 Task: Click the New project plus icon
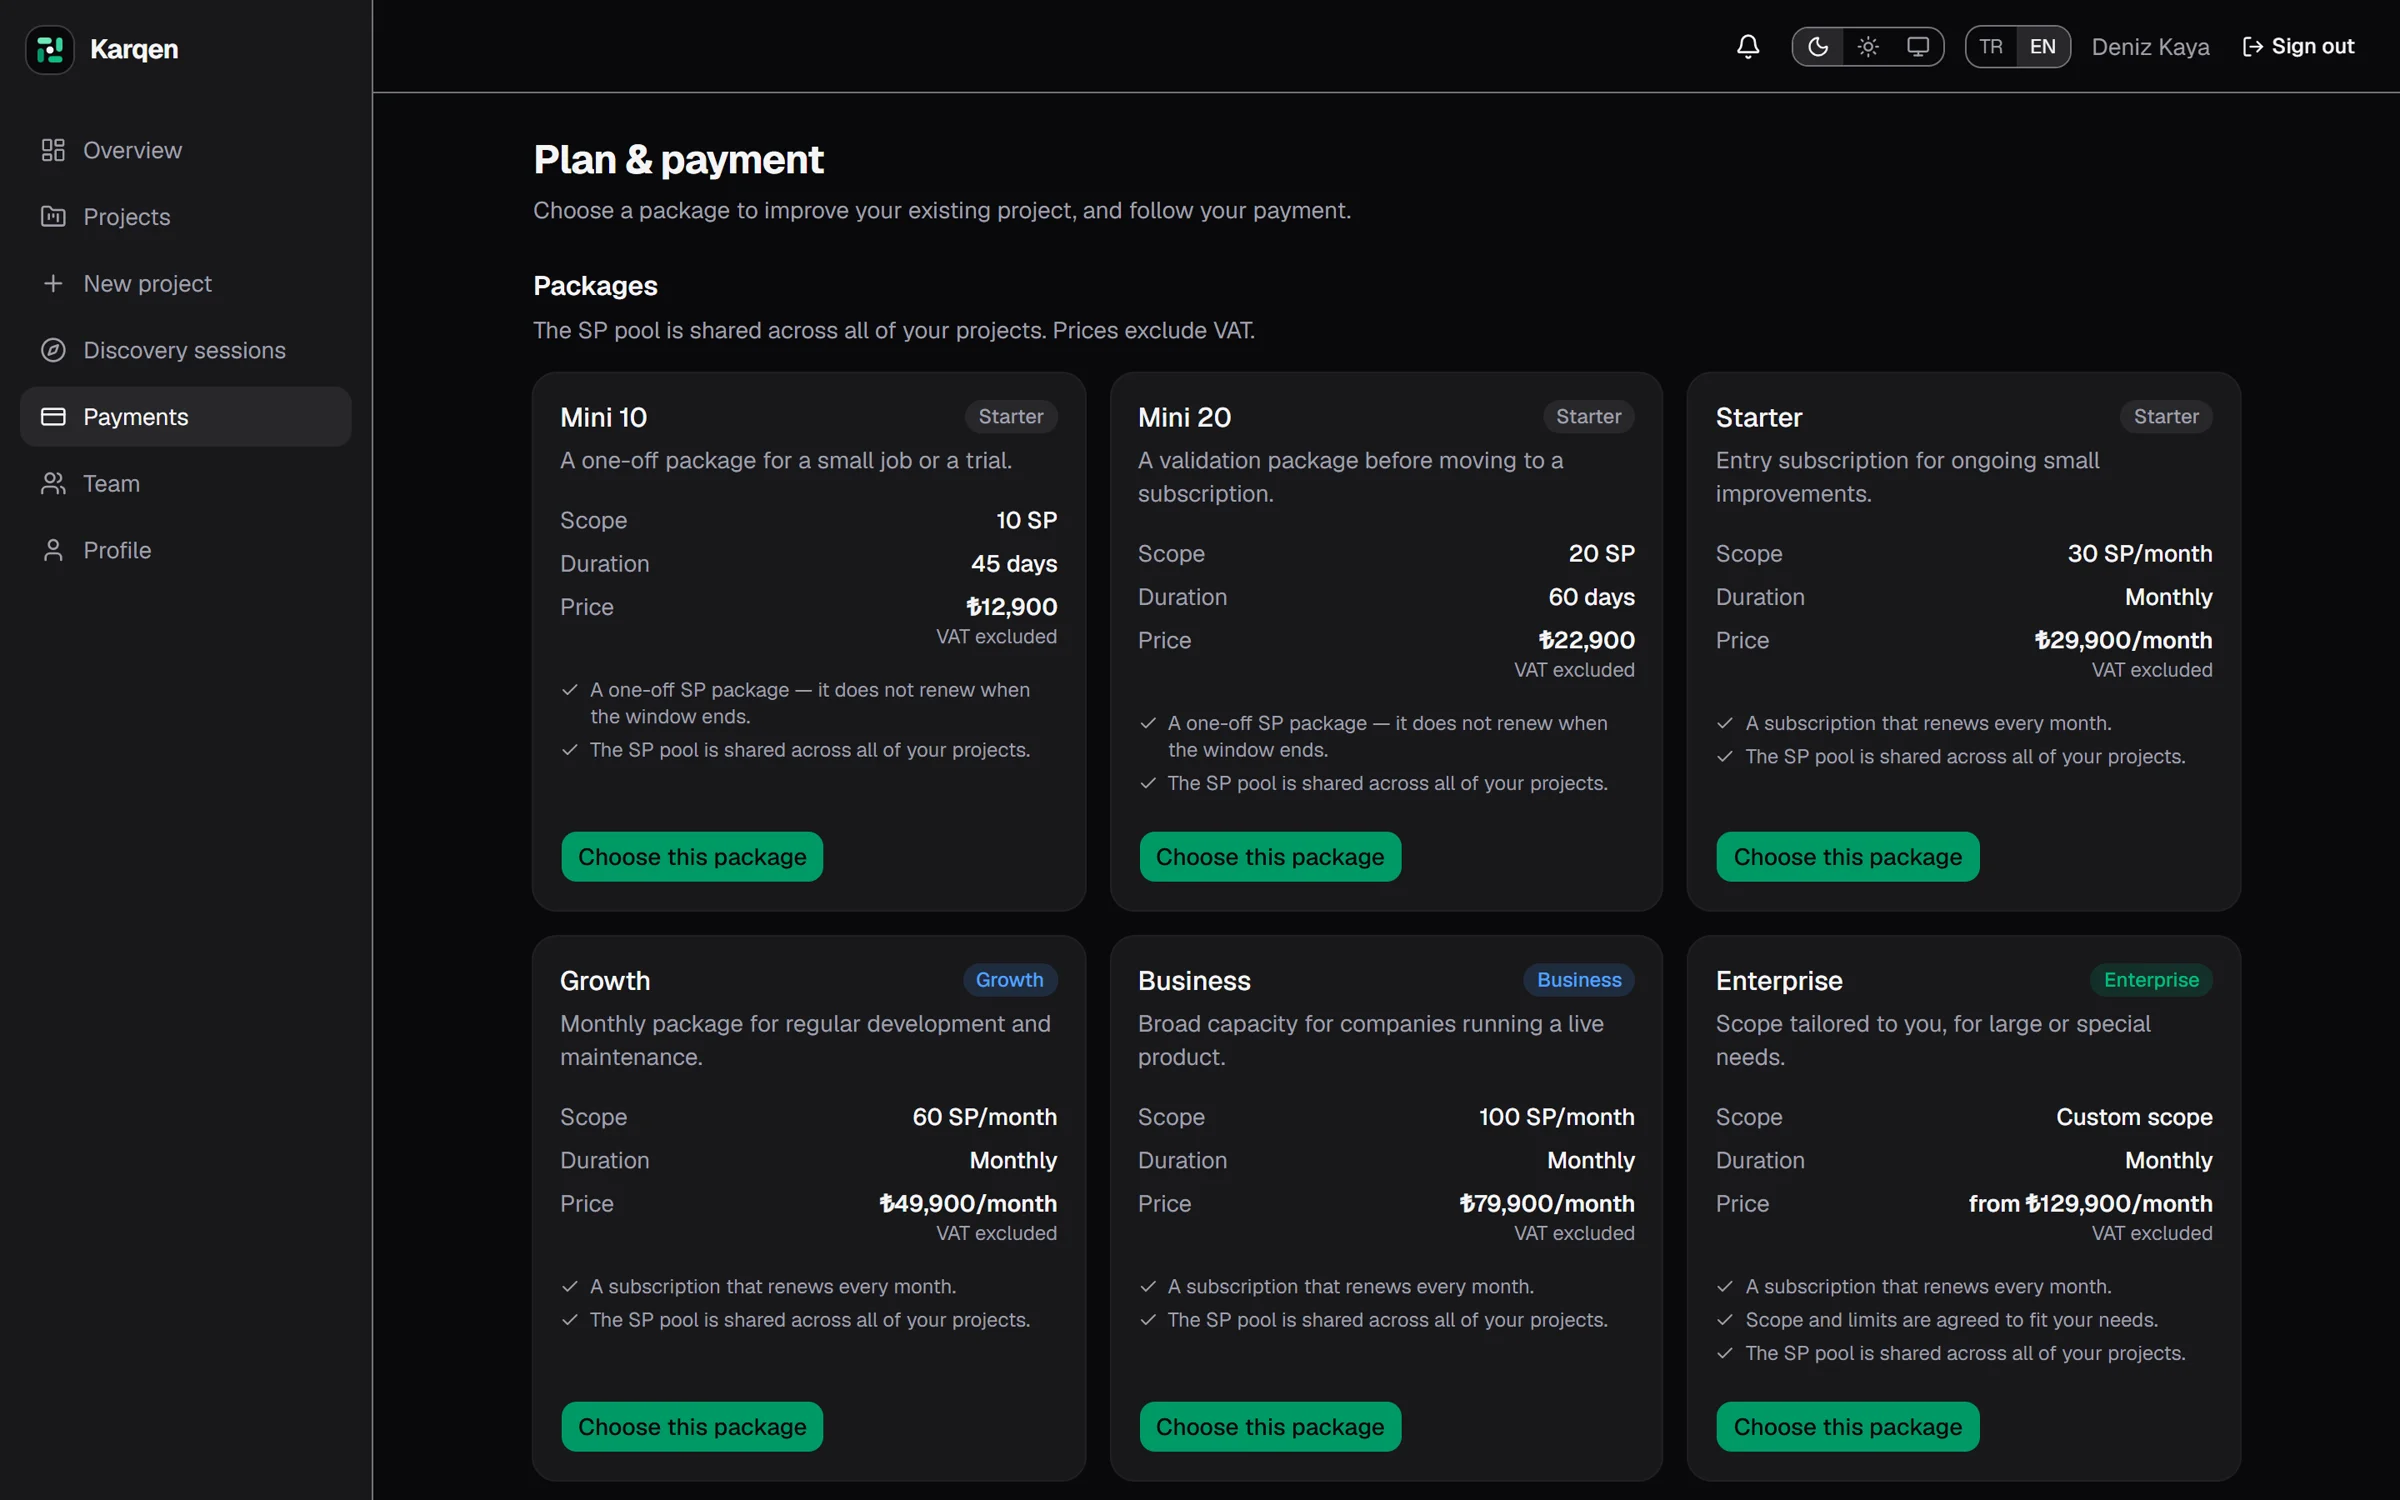click(x=53, y=283)
